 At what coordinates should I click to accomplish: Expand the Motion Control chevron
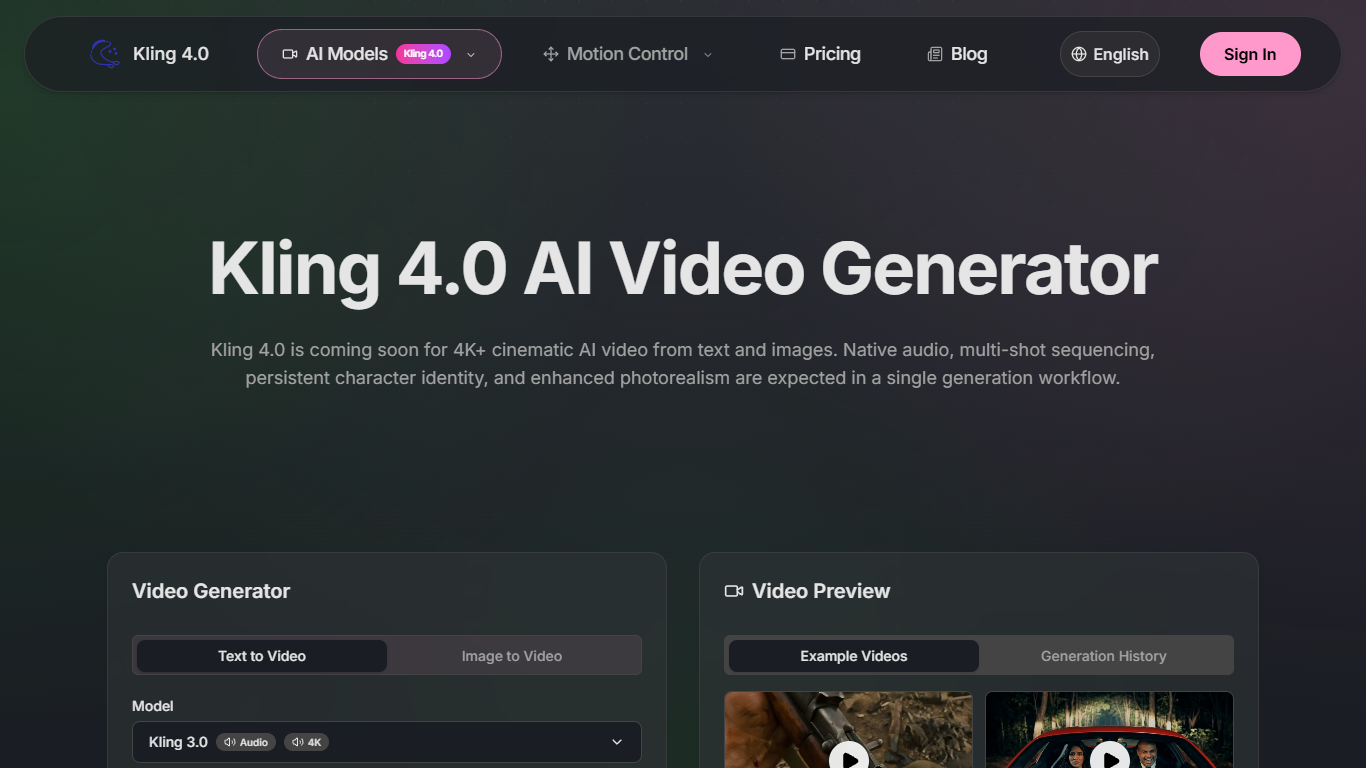pyautogui.click(x=708, y=54)
